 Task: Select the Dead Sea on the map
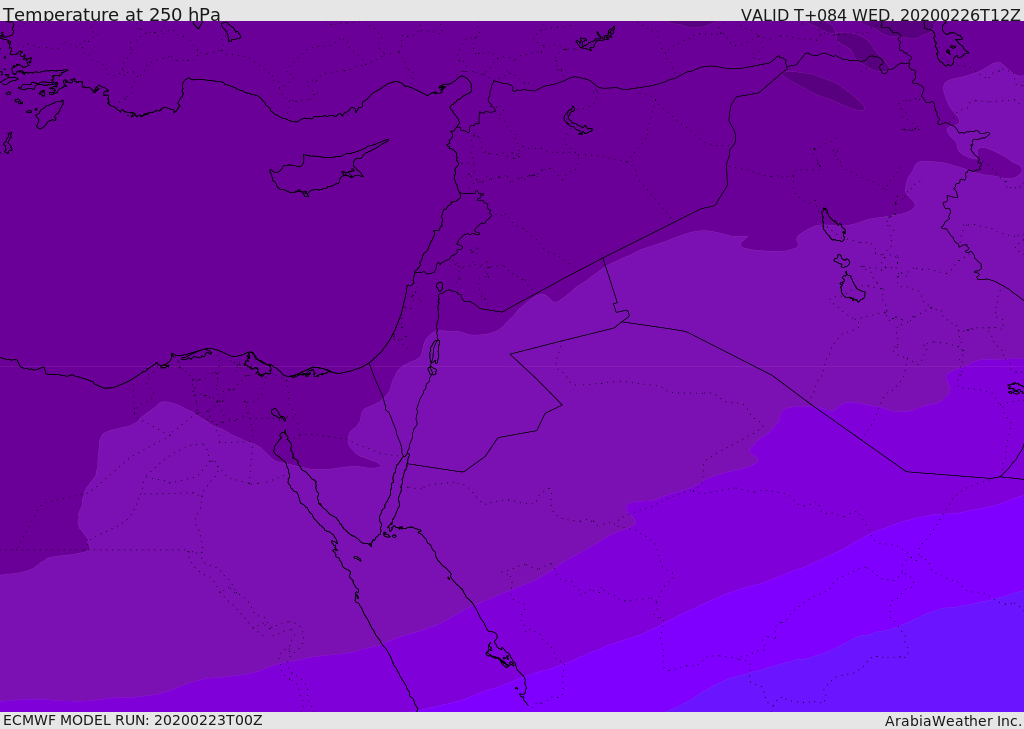[434, 353]
